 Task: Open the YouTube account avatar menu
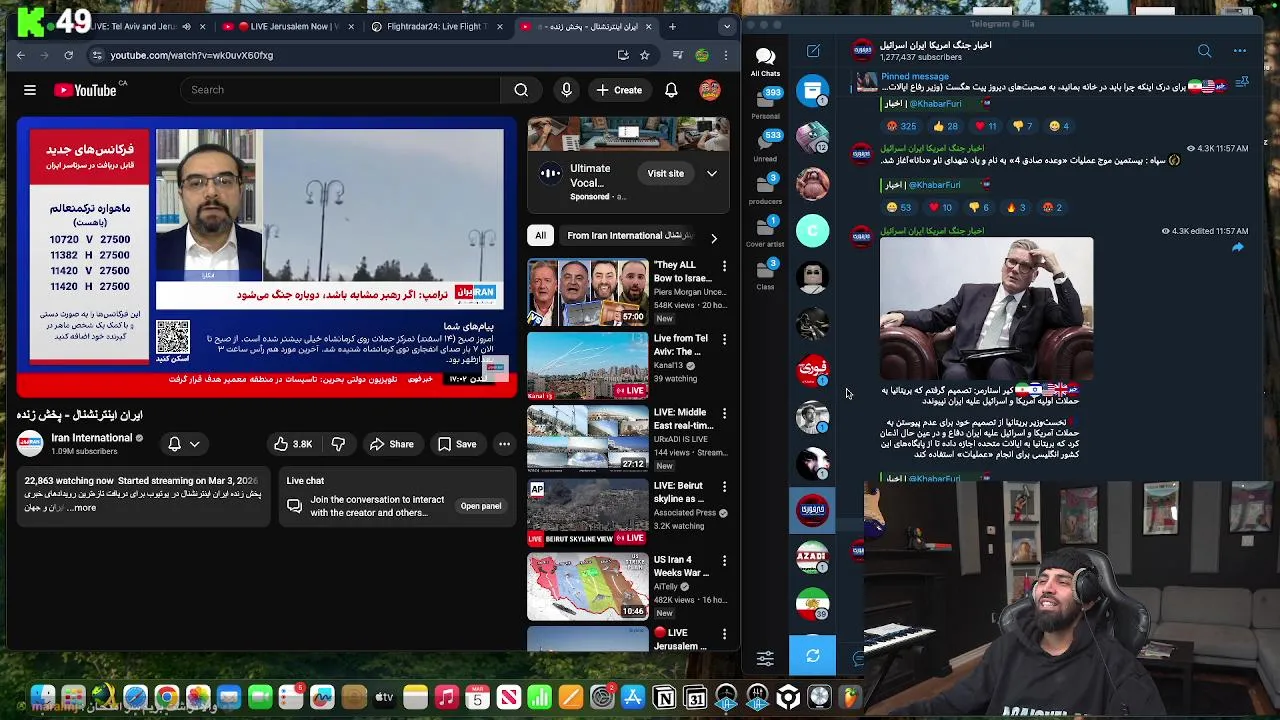710,90
